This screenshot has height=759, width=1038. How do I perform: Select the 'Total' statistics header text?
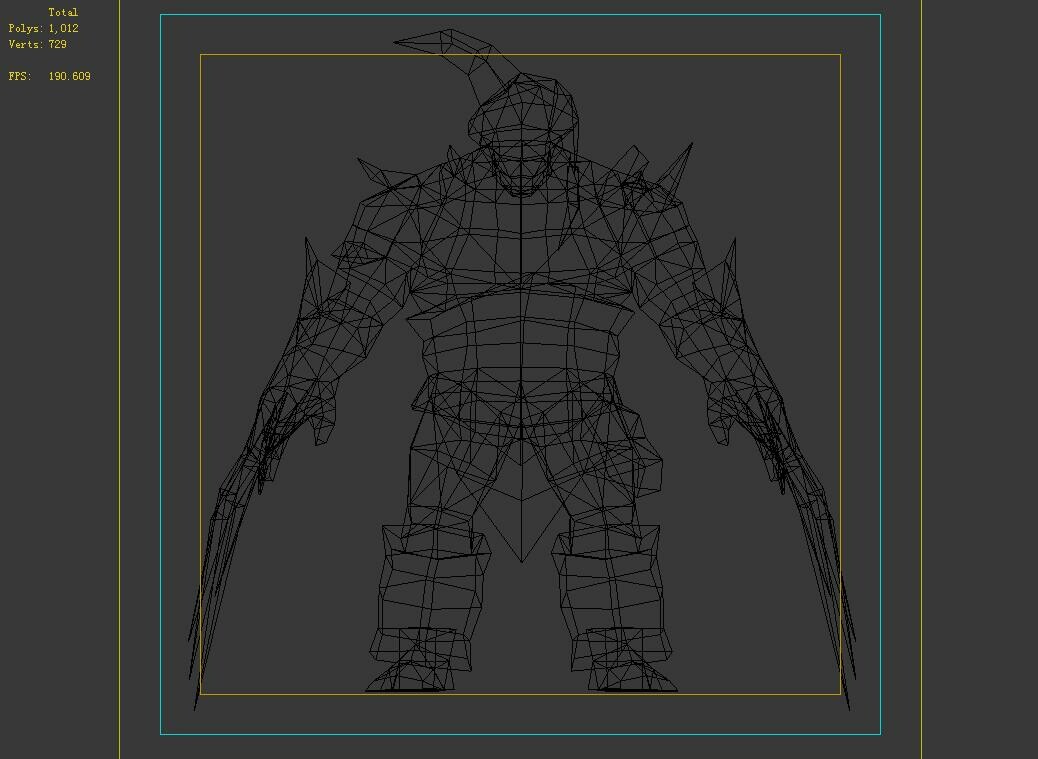[63, 12]
